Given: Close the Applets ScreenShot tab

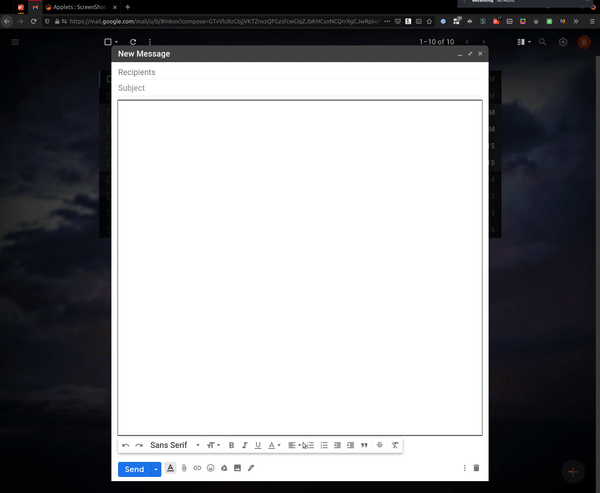Looking at the screenshot, I should [115, 7].
